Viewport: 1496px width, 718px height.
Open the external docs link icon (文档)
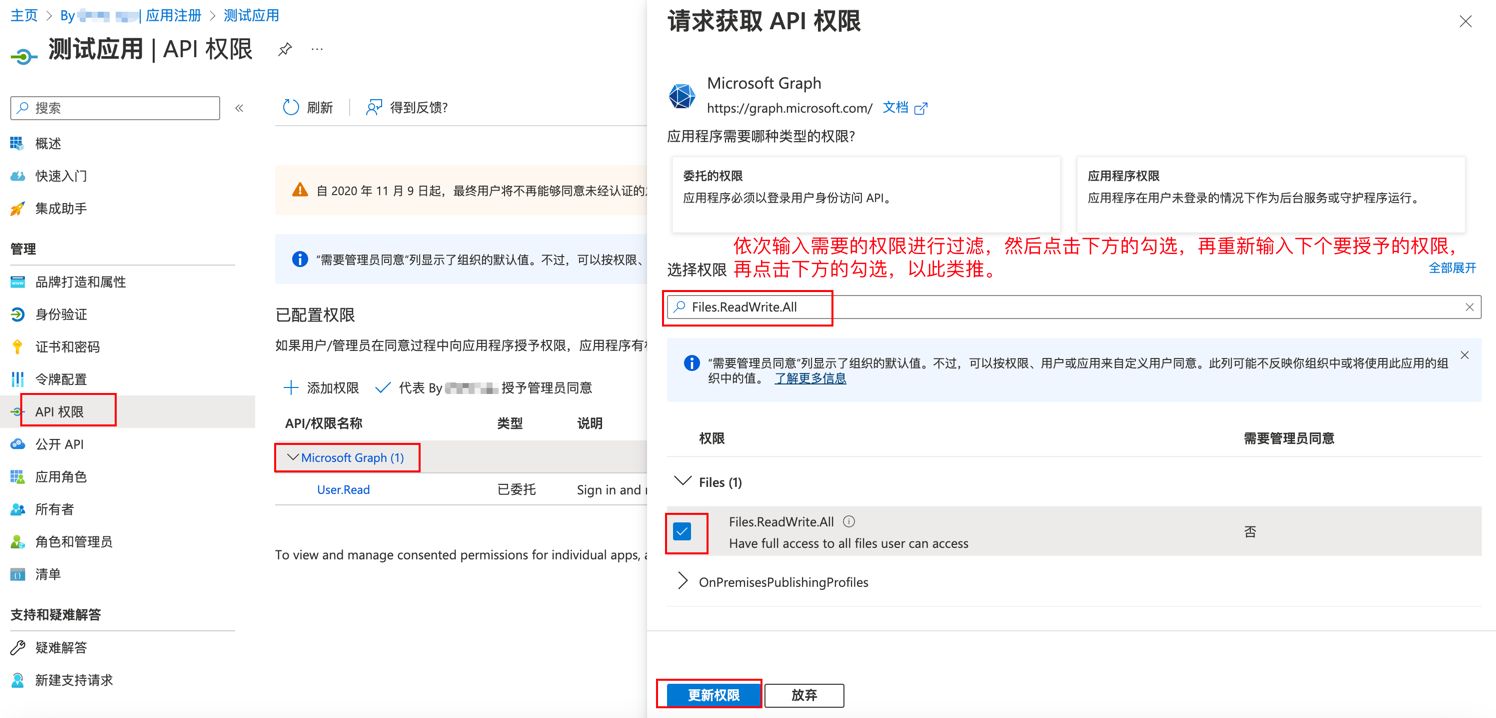[921, 108]
